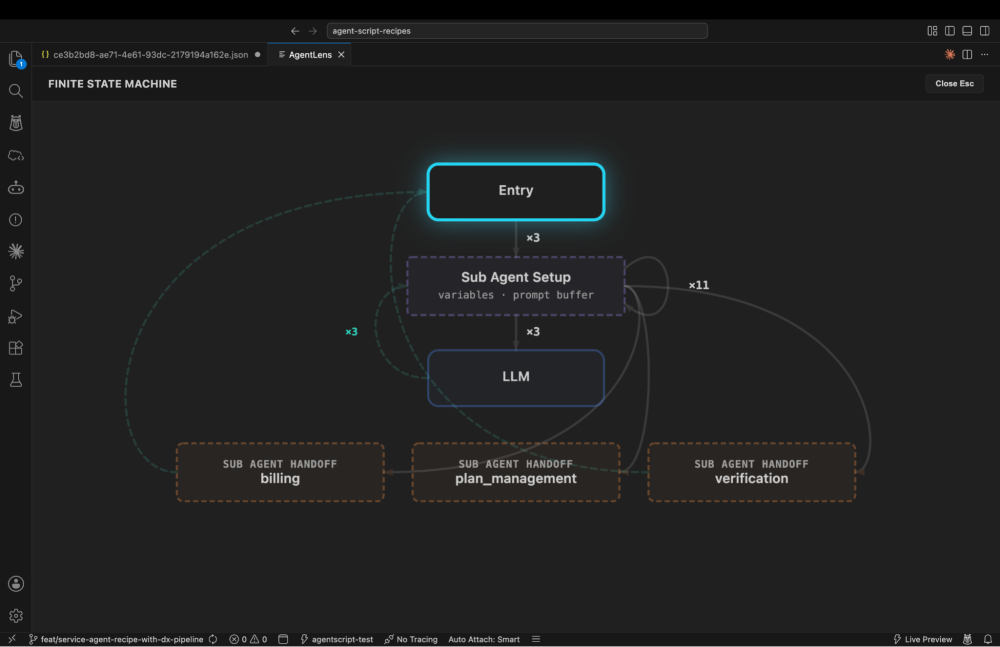Open the starburst icon in activity bar
This screenshot has width=1000, height=647.
point(16,251)
